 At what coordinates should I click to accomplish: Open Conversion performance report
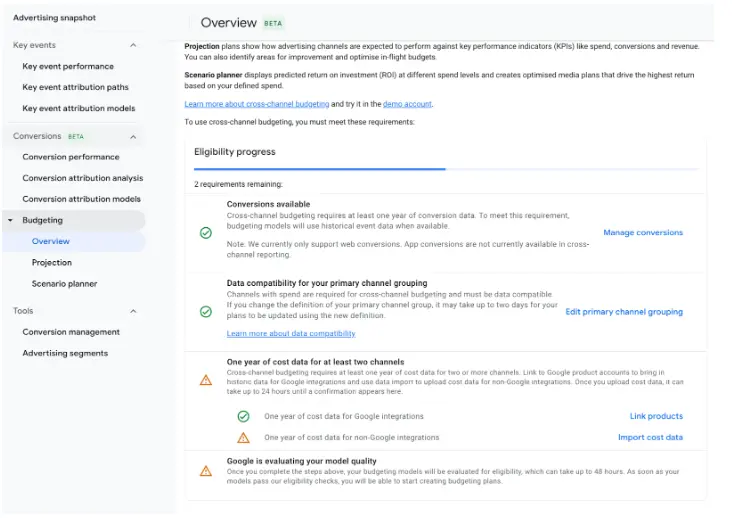(x=71, y=157)
